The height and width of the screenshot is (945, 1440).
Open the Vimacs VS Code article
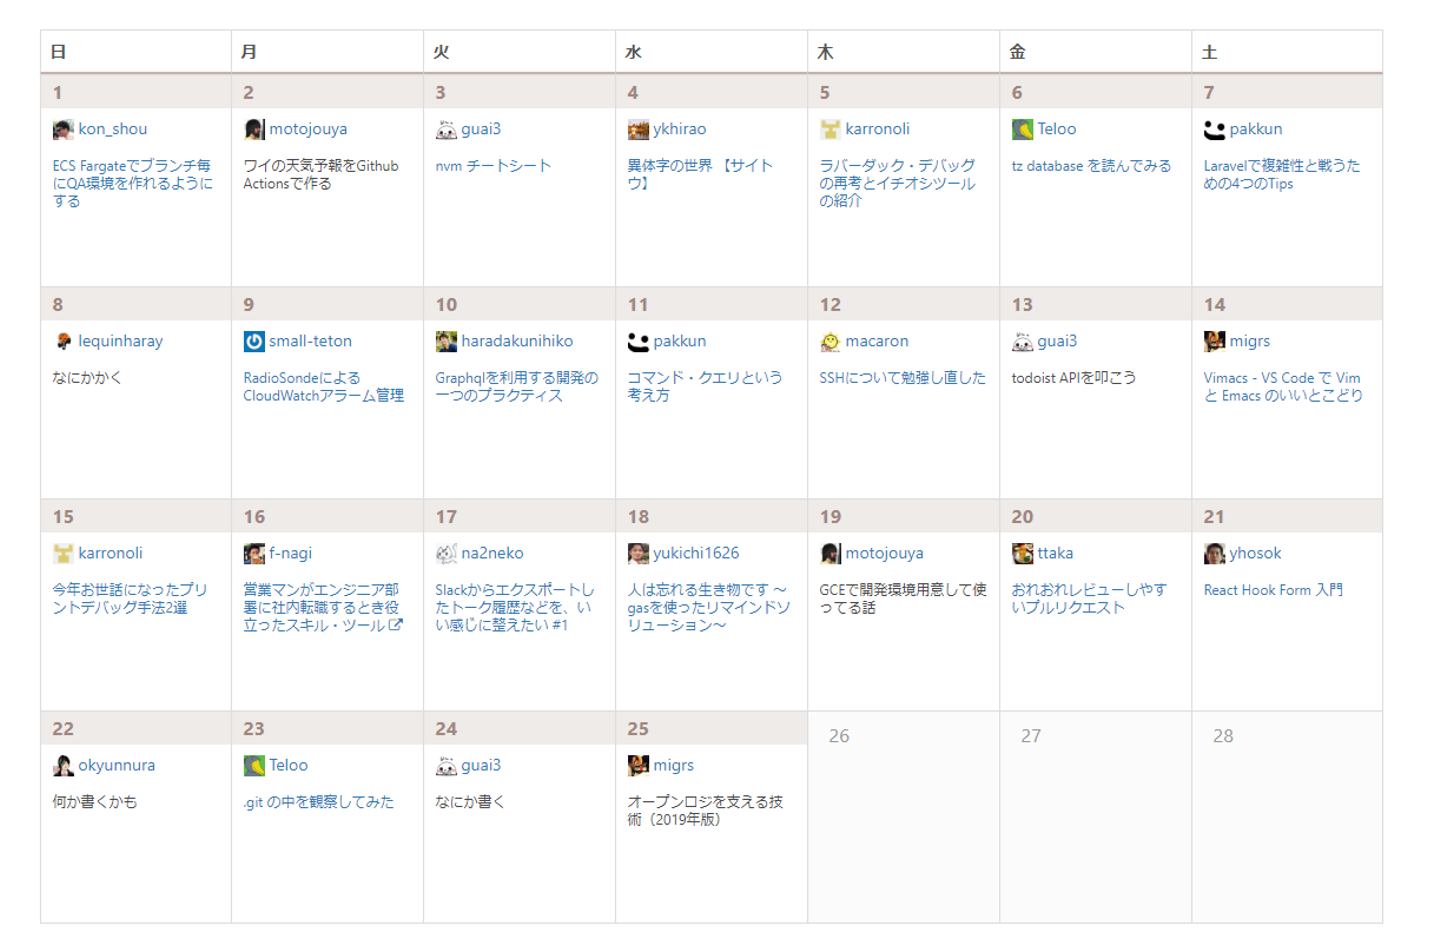tap(1283, 386)
